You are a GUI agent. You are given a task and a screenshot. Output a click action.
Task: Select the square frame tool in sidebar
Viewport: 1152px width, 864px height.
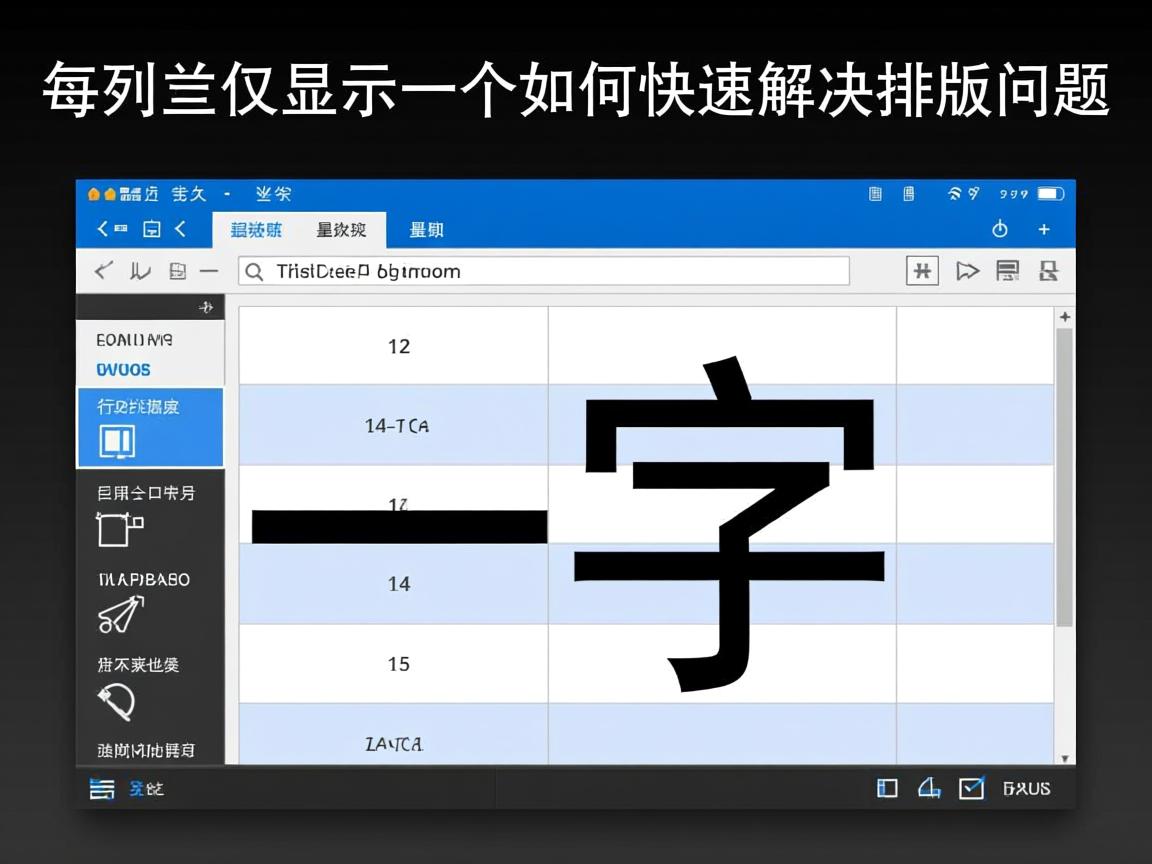(118, 528)
